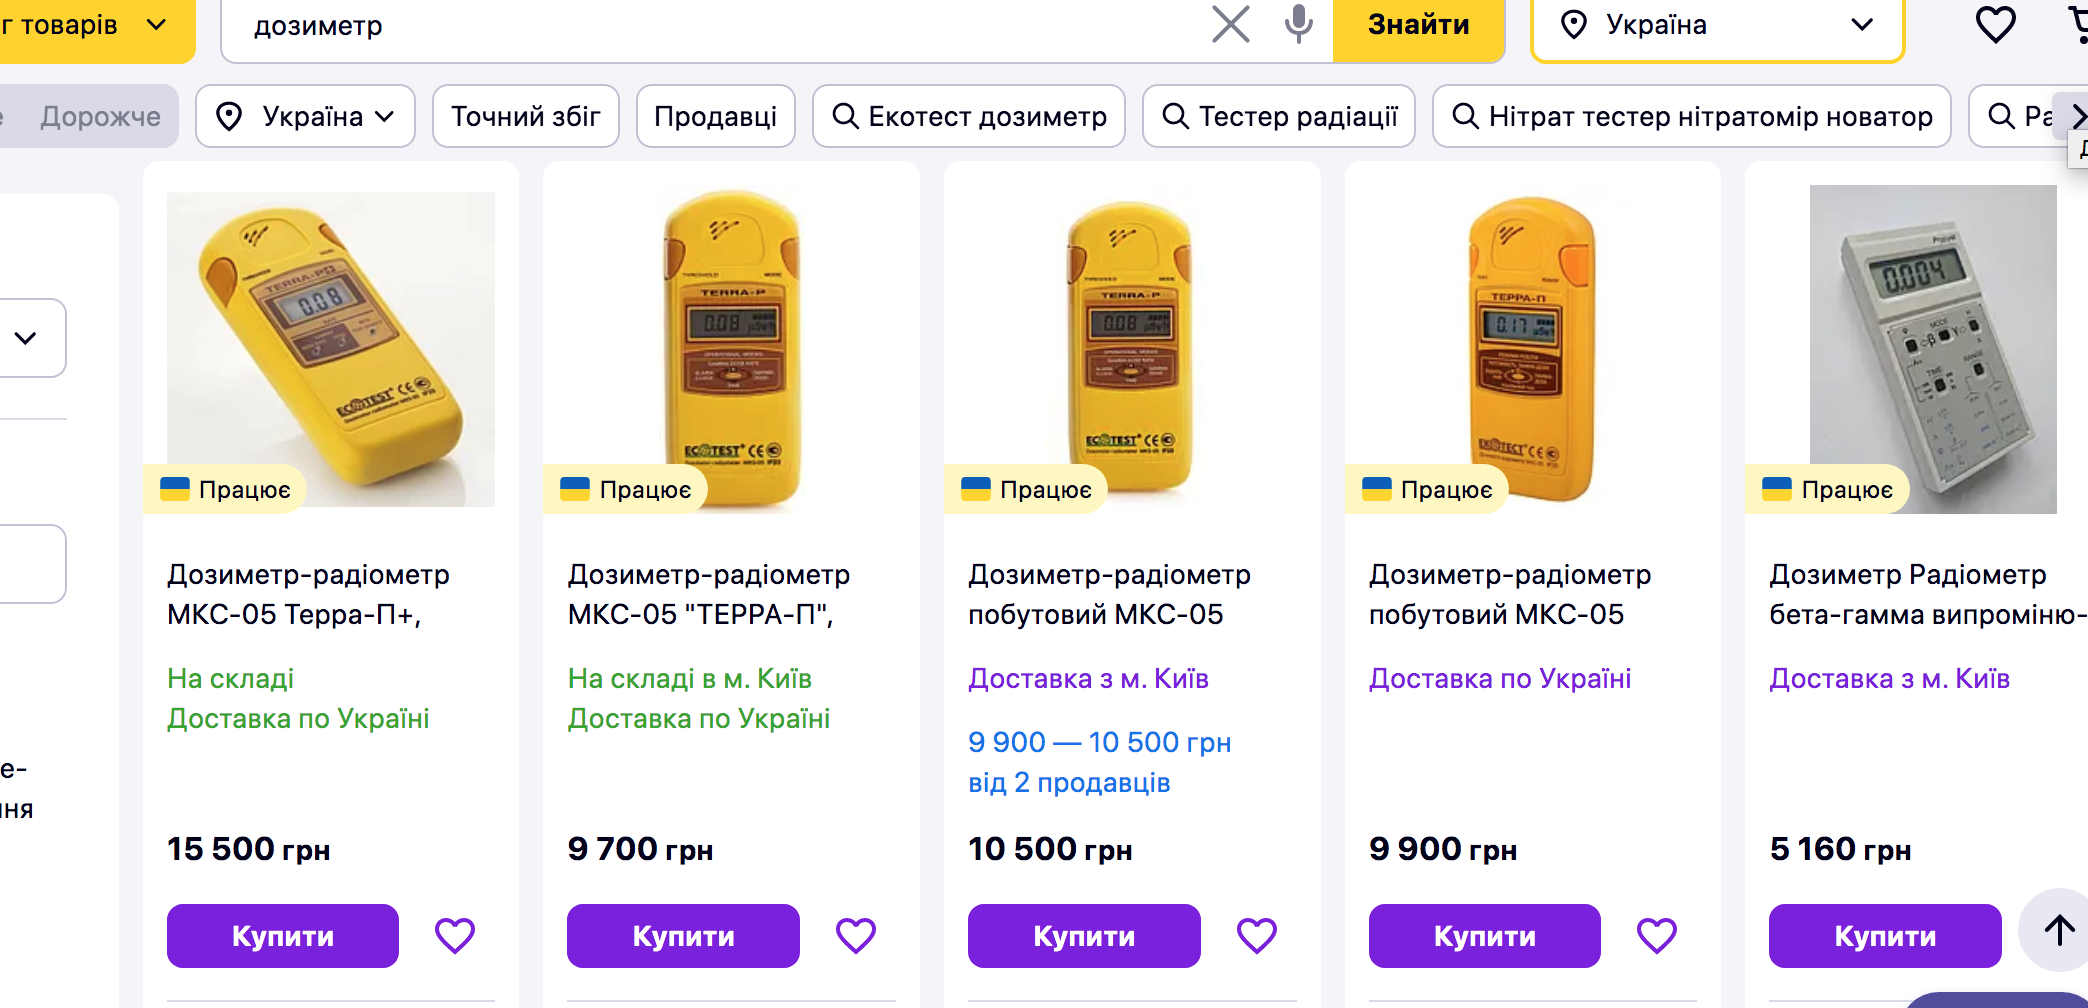2088x1008 pixels.
Task: Open the catalog товарів dropdown
Action: pyautogui.click(x=90, y=26)
